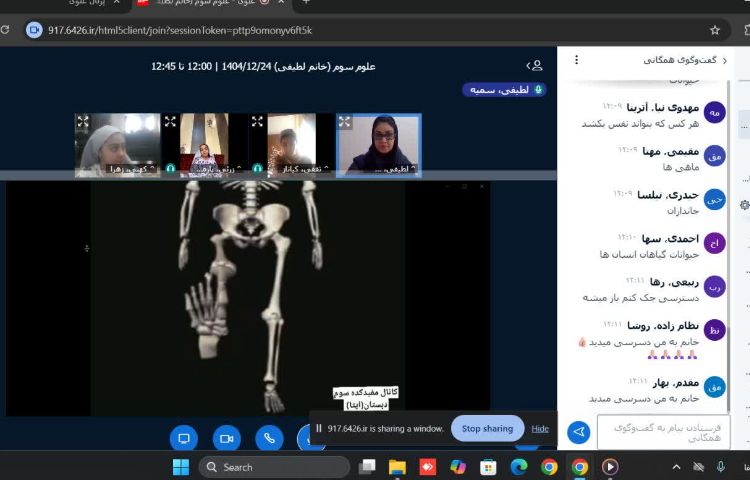The image size is (750, 480).
Task: Make تقفی کیاناز webcam fullscreen
Action: 257,121
